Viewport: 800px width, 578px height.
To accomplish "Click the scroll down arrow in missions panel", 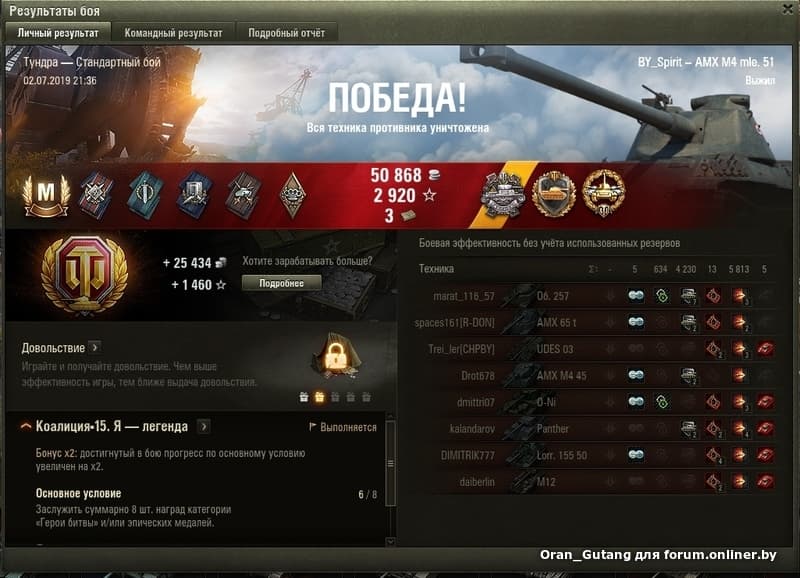I will (391, 542).
